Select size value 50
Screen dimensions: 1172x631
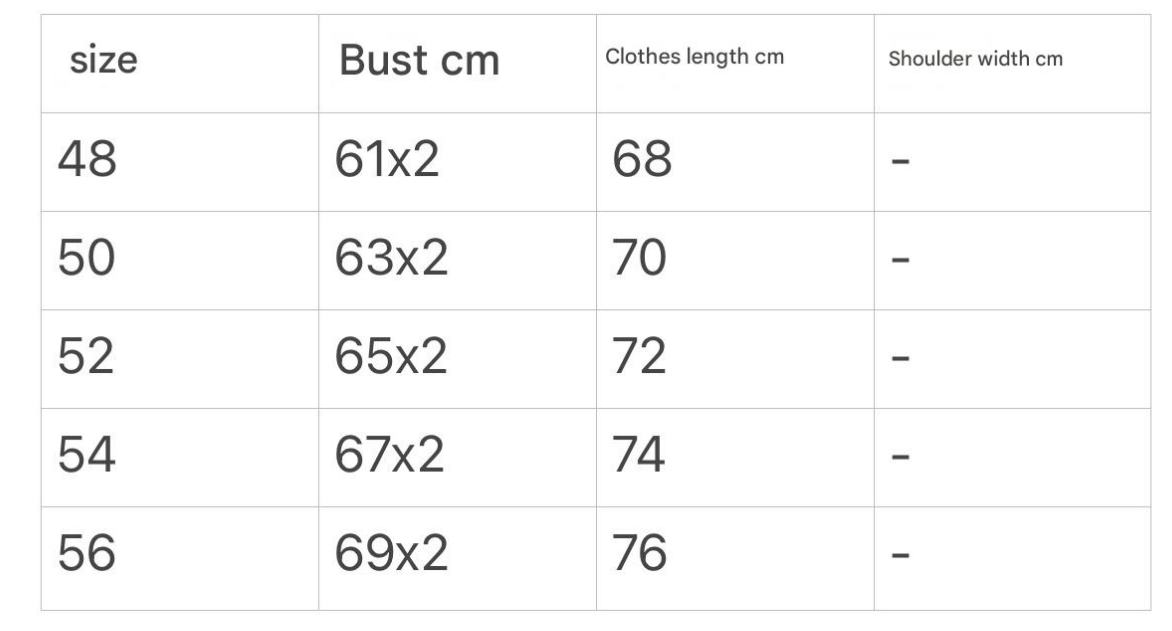[x=86, y=259]
